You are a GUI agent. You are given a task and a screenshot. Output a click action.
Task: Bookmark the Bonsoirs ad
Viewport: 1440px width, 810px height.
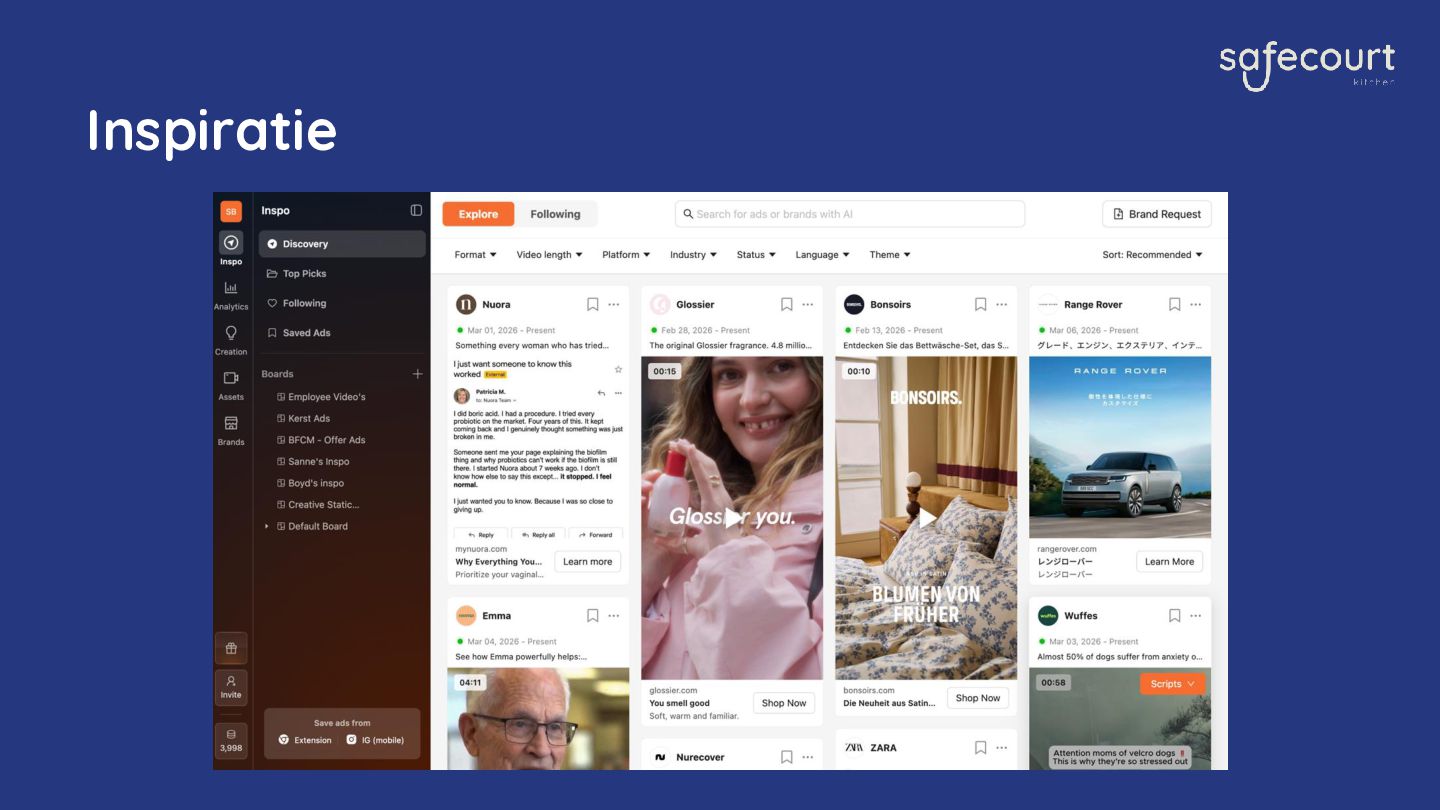(980, 304)
